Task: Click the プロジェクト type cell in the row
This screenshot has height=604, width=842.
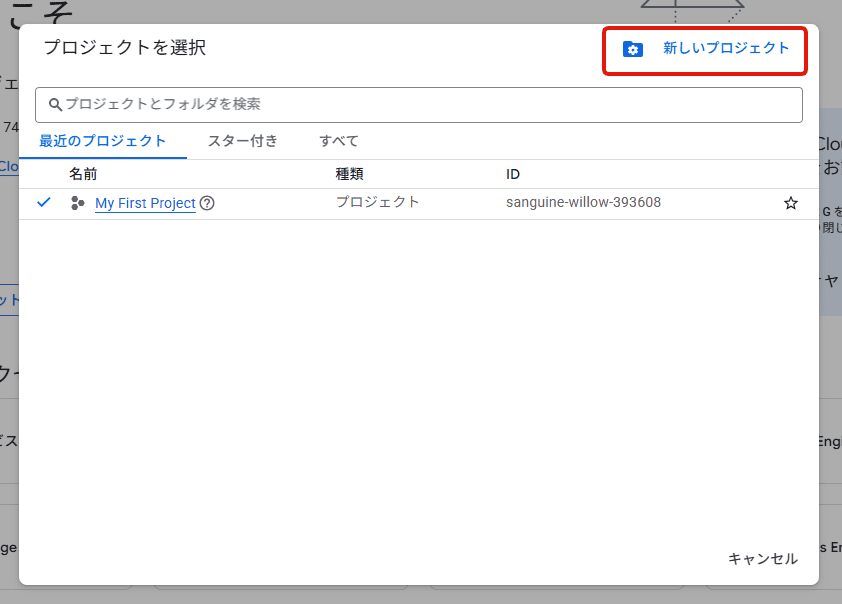Action: click(377, 202)
